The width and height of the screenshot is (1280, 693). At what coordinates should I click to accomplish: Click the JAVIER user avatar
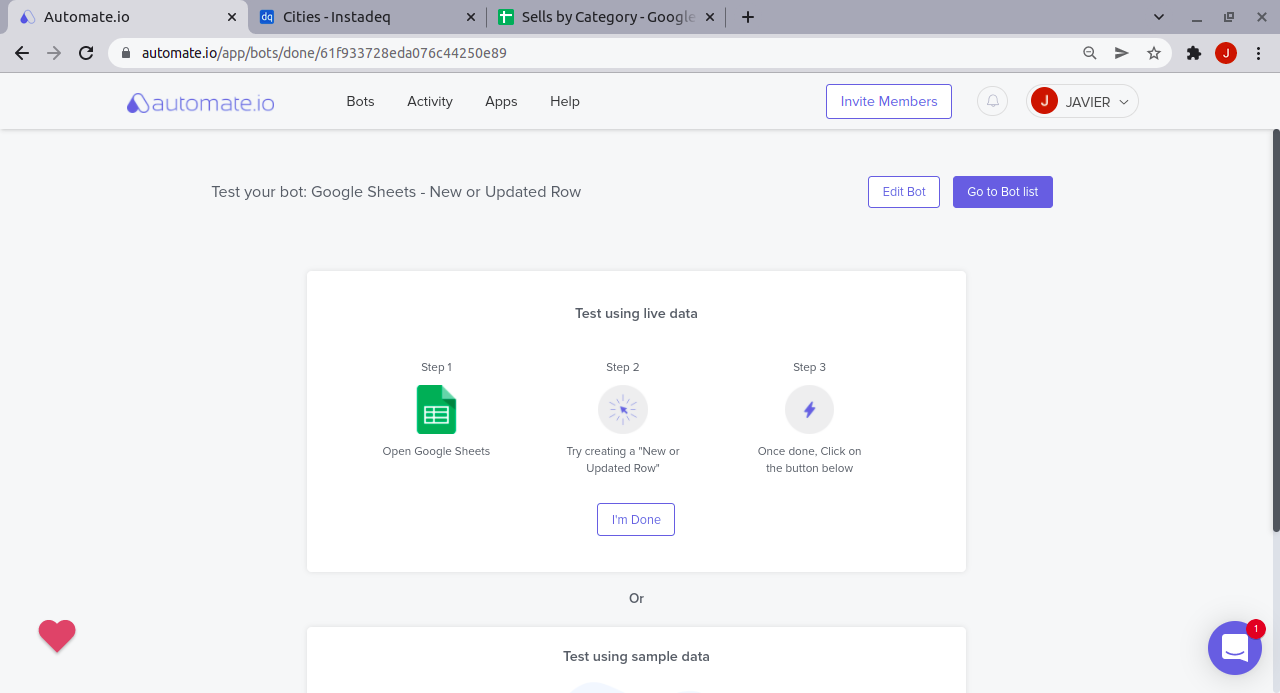(x=1044, y=101)
